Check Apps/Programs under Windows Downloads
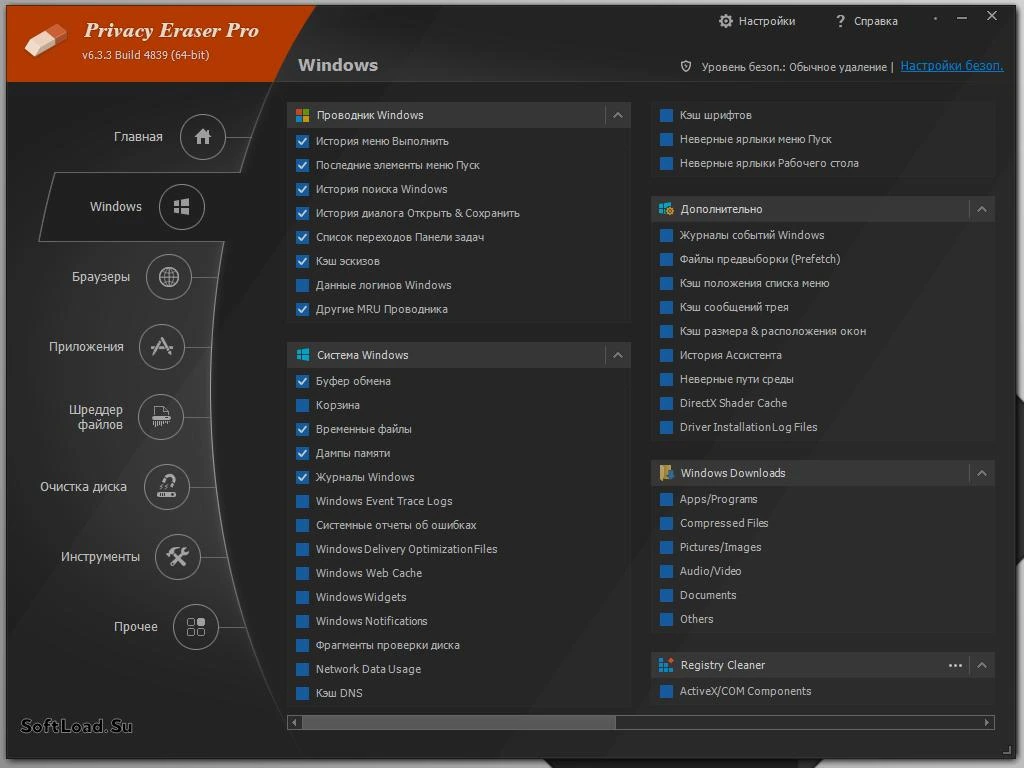This screenshot has height=768, width=1024. tap(666, 500)
